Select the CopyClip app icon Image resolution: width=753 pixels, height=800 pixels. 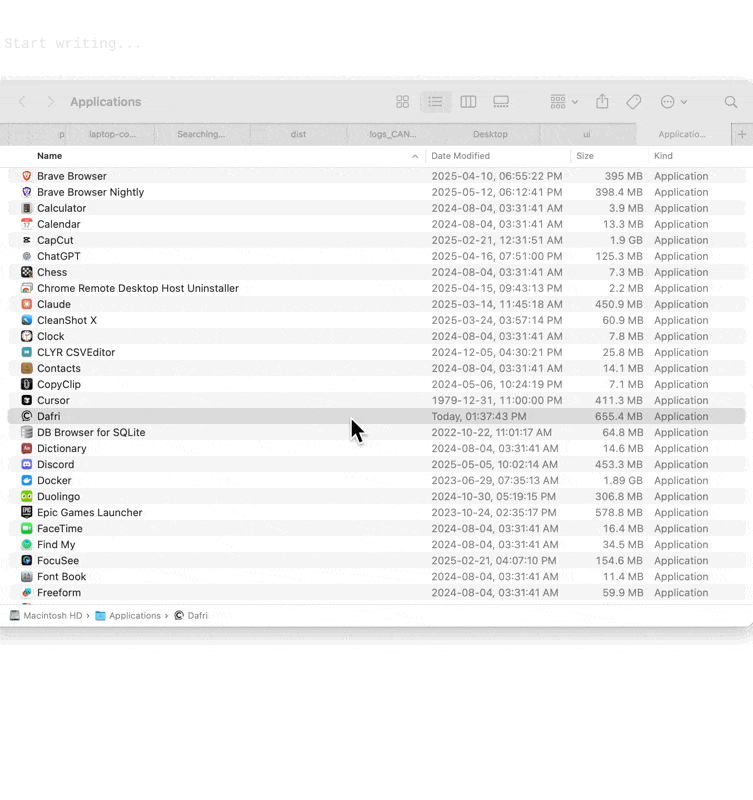click(27, 384)
